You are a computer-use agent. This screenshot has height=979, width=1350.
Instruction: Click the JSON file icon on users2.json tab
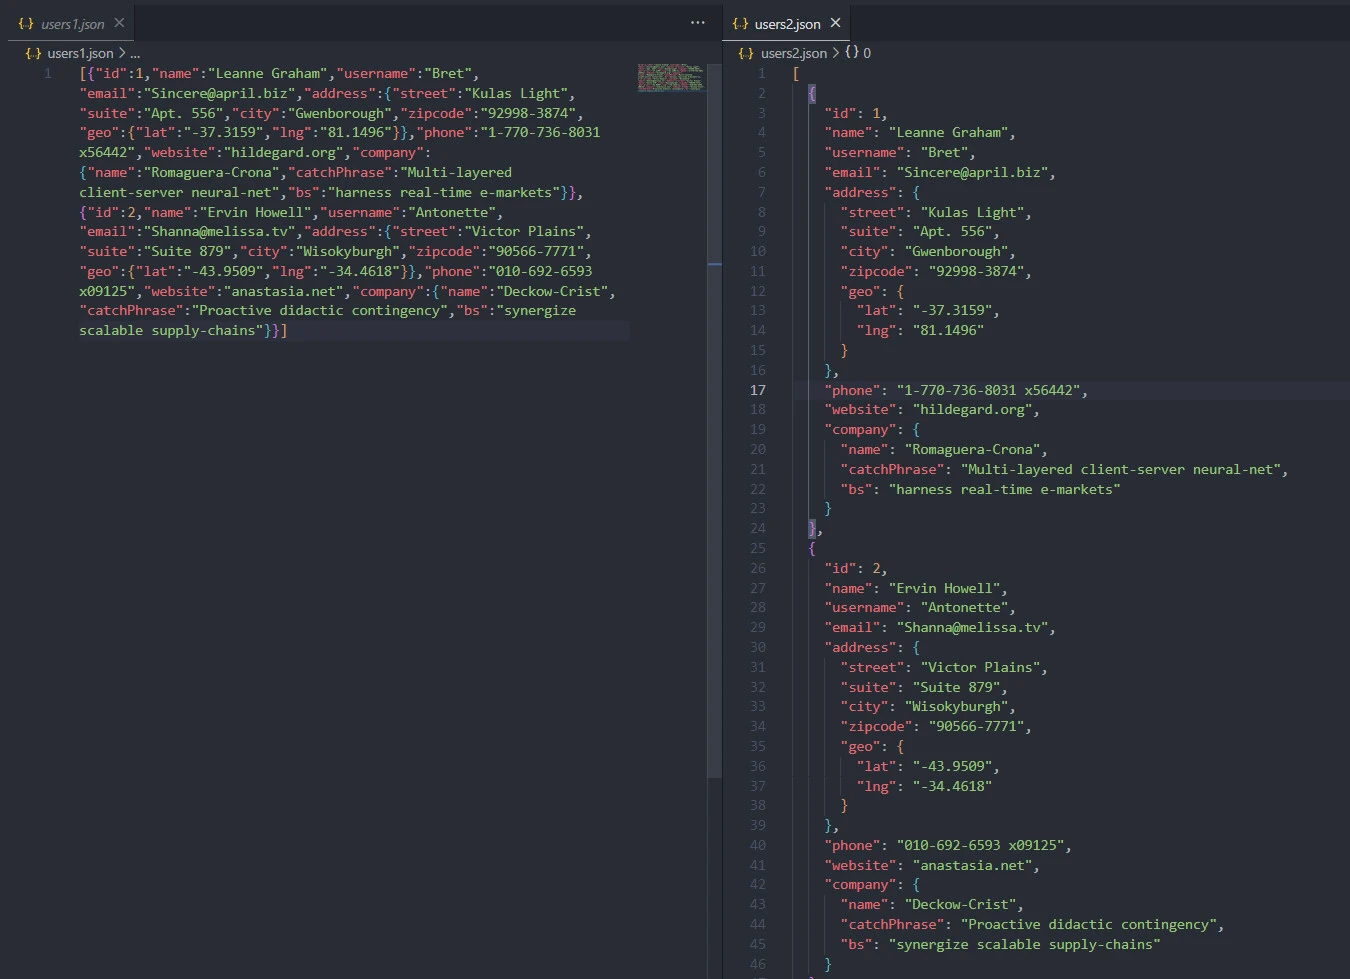[740, 23]
